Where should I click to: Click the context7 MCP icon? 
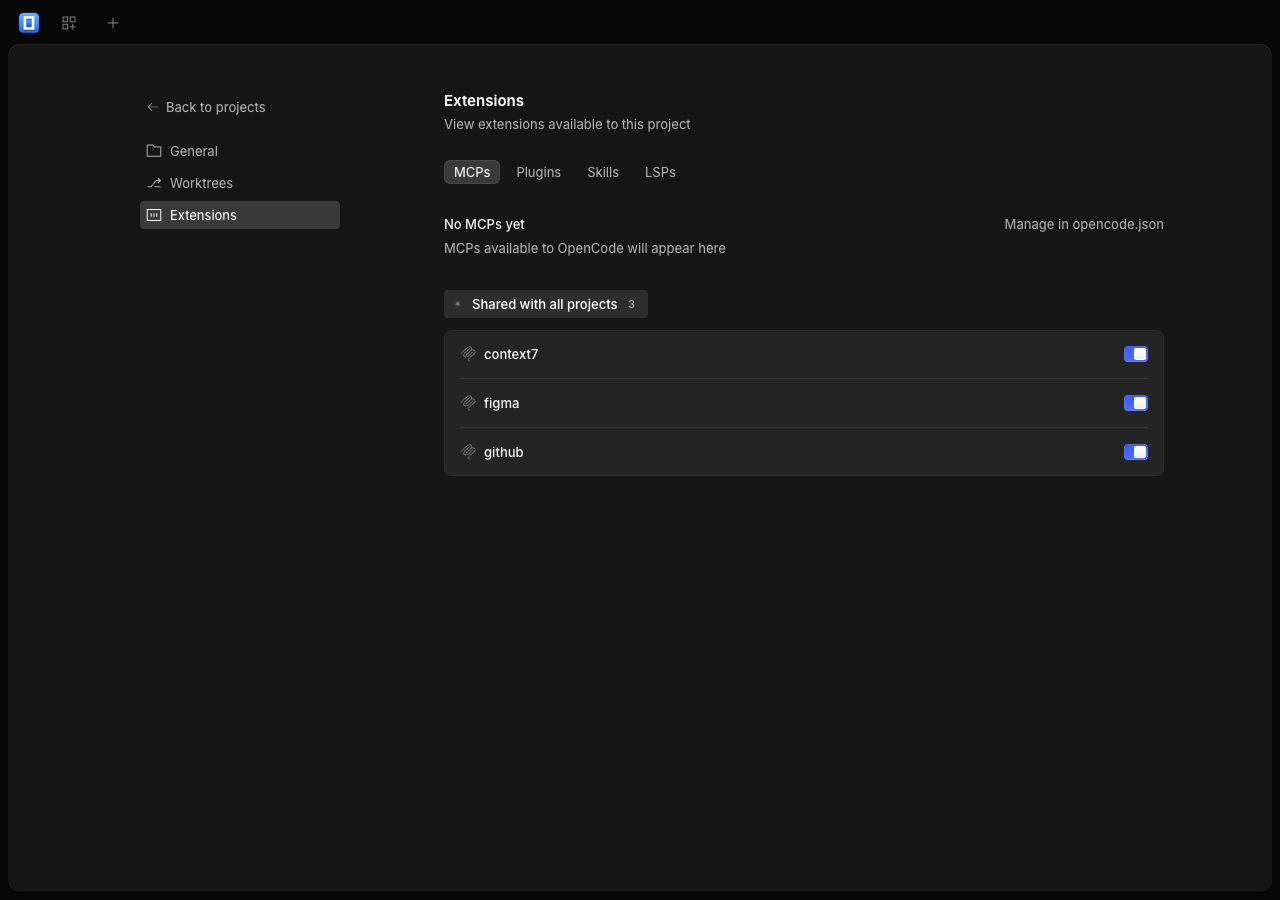468,354
